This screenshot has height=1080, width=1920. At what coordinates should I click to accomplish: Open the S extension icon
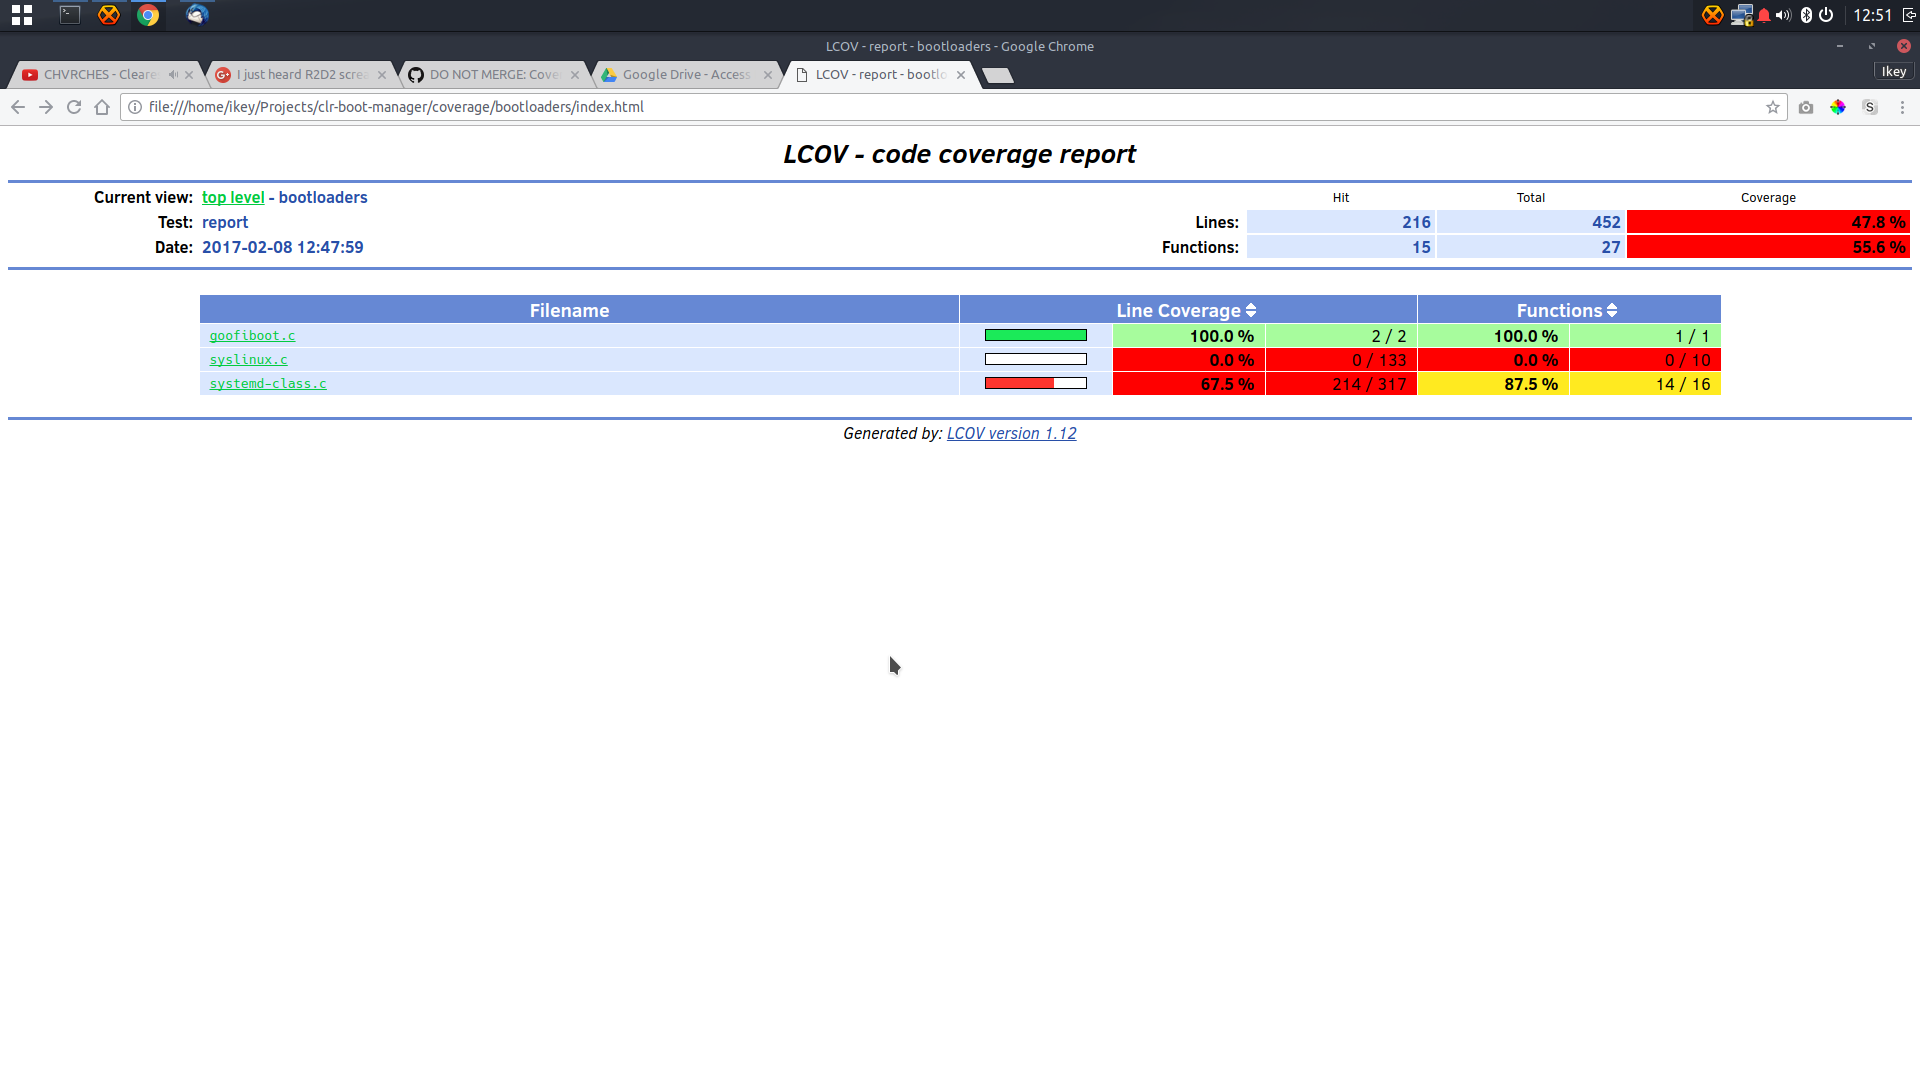(1870, 107)
